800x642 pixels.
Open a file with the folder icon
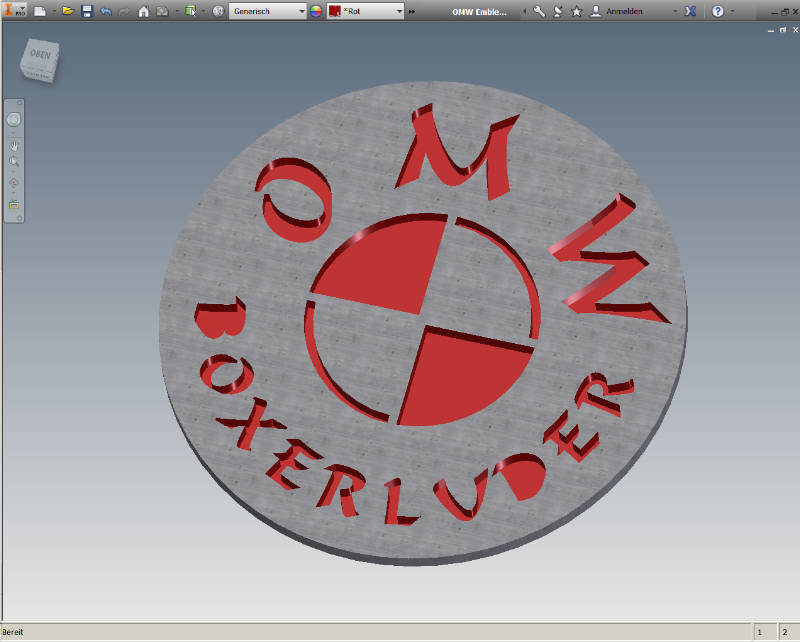[67, 11]
